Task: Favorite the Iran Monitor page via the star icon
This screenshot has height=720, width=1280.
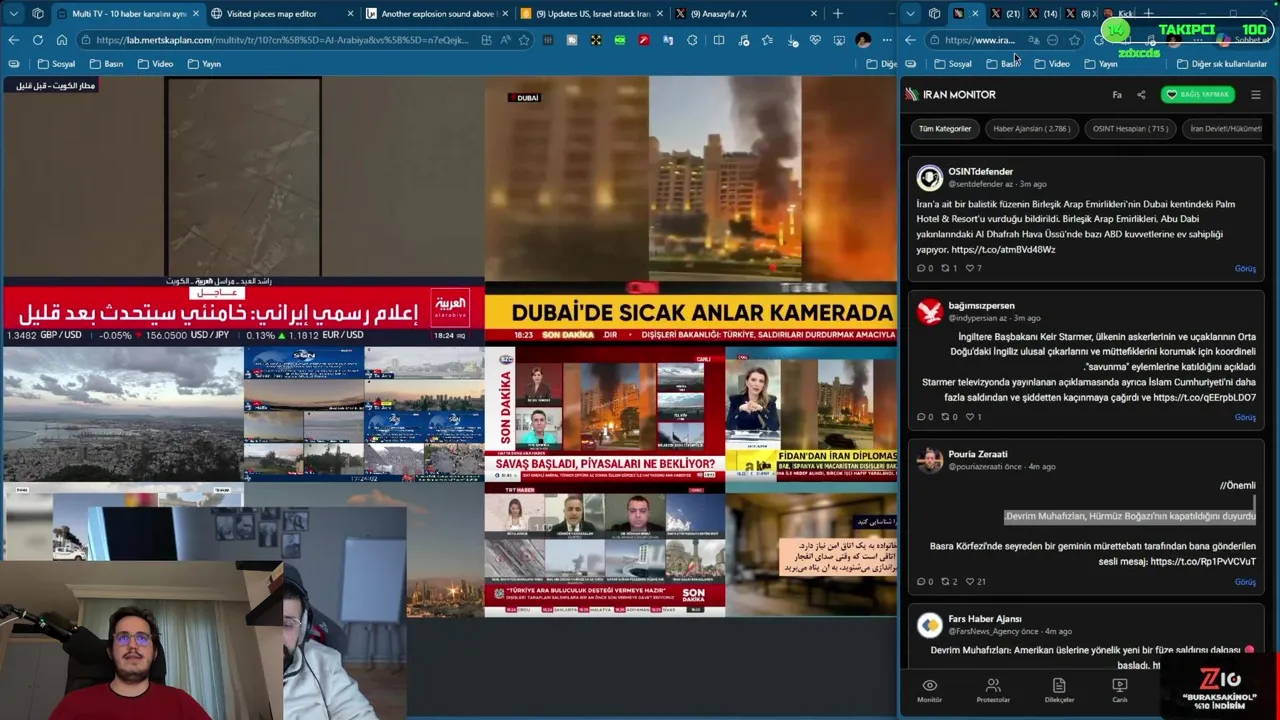Action: (x=1074, y=40)
